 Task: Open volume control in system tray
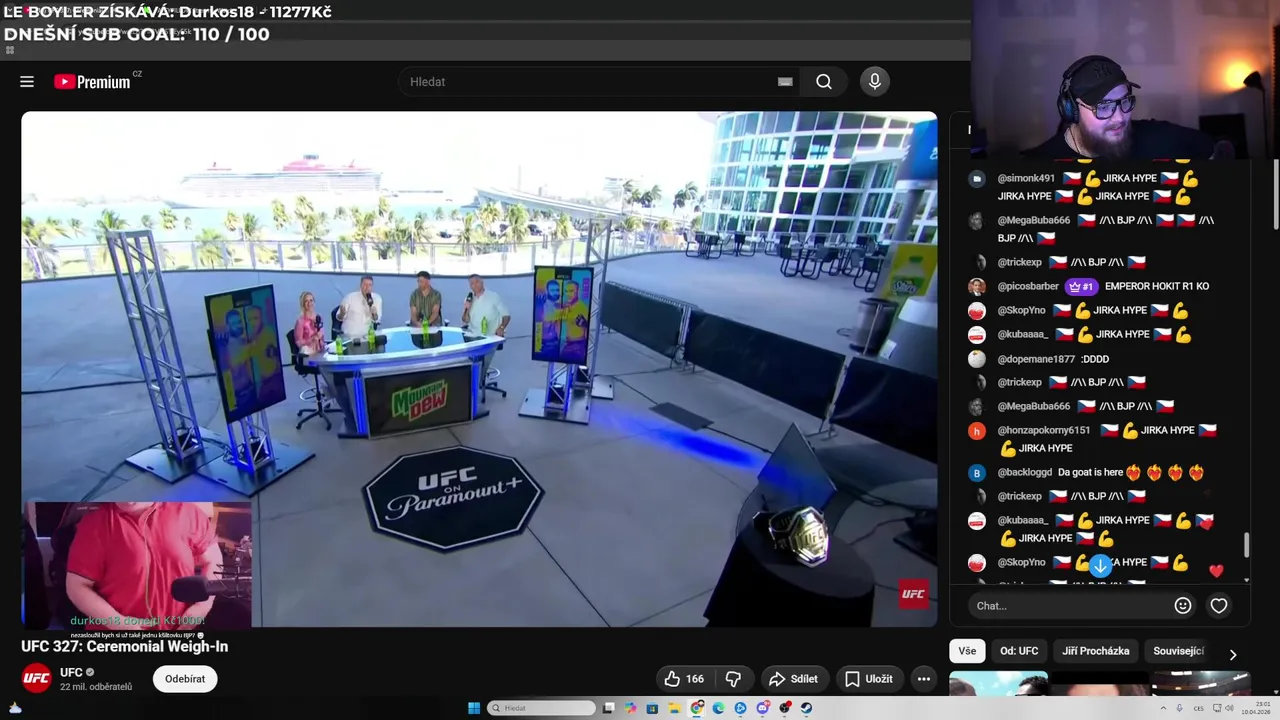click(x=1229, y=708)
